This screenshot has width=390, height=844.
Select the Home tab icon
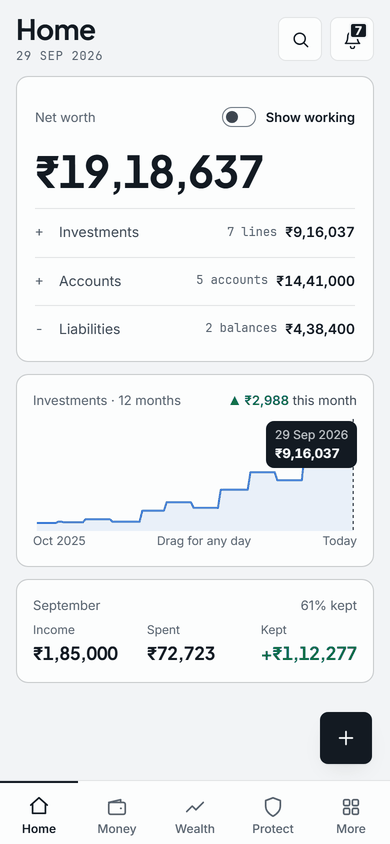(39, 806)
